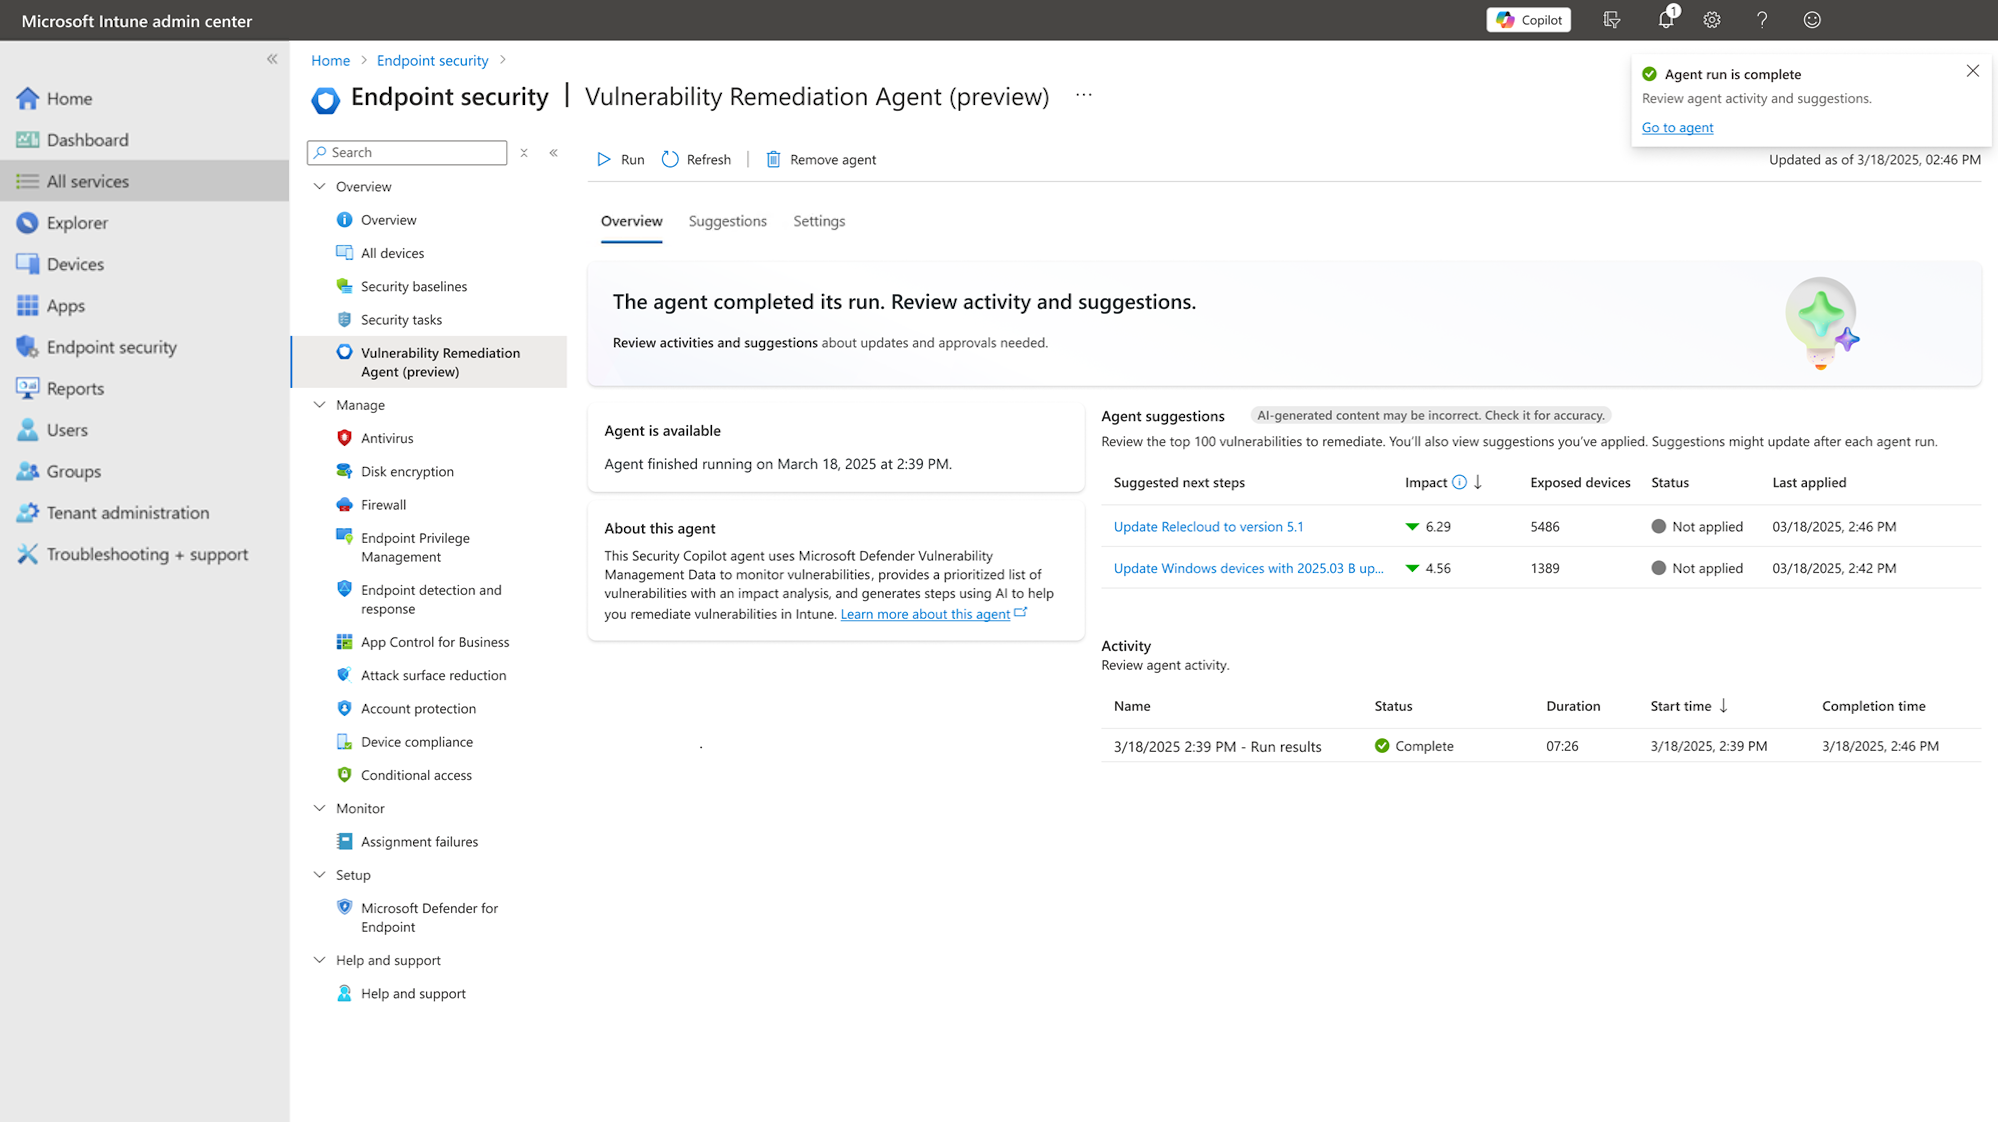This screenshot has height=1123, width=2000.
Task: Select Apps in the left sidebar
Action: pos(64,306)
